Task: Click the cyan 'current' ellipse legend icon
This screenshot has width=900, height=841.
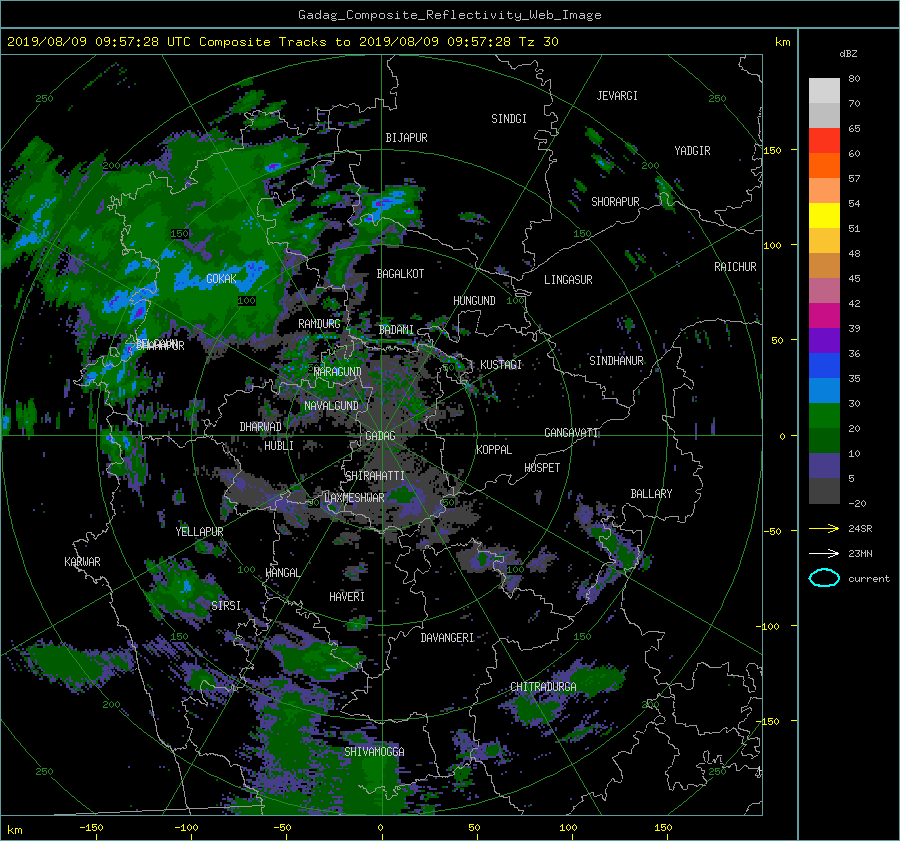Action: [x=824, y=578]
